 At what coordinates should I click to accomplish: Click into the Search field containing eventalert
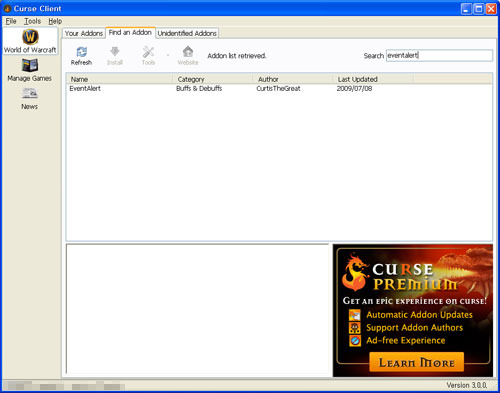click(x=439, y=56)
